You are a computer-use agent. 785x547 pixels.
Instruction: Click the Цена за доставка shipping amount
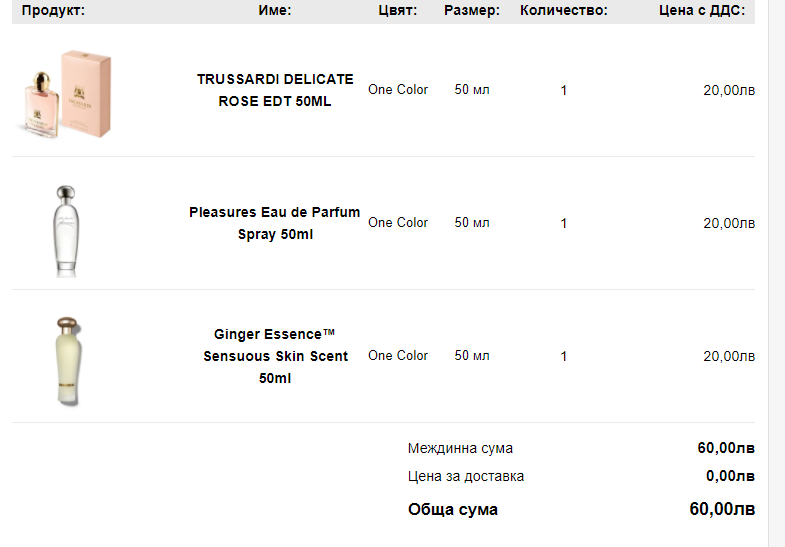[730, 476]
